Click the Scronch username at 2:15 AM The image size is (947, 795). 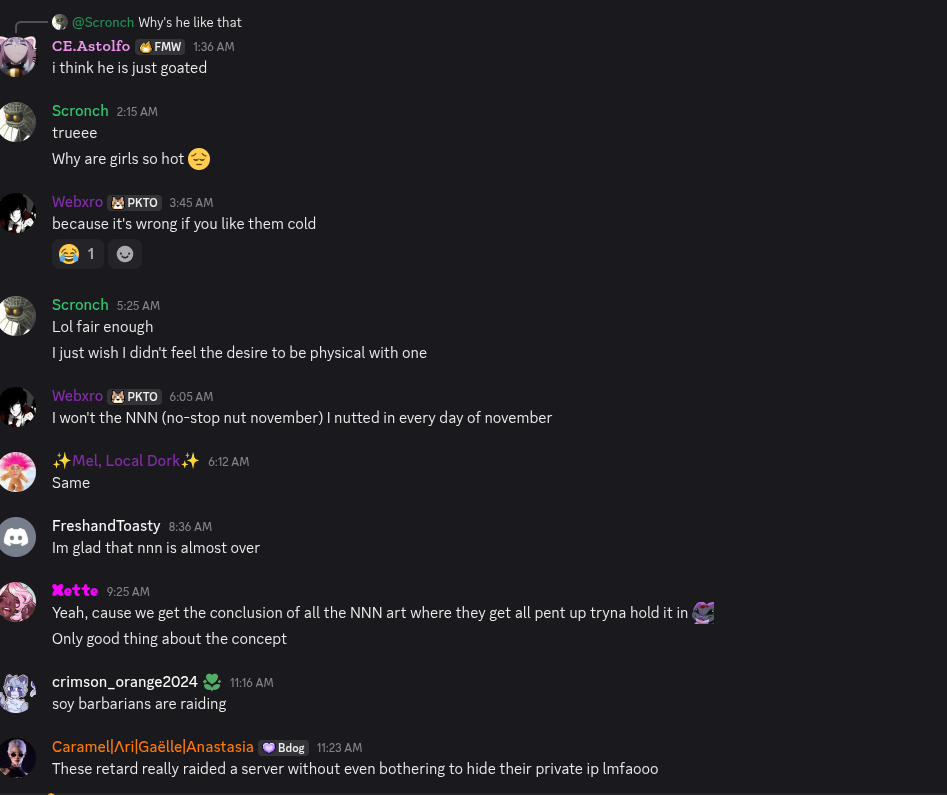[80, 111]
